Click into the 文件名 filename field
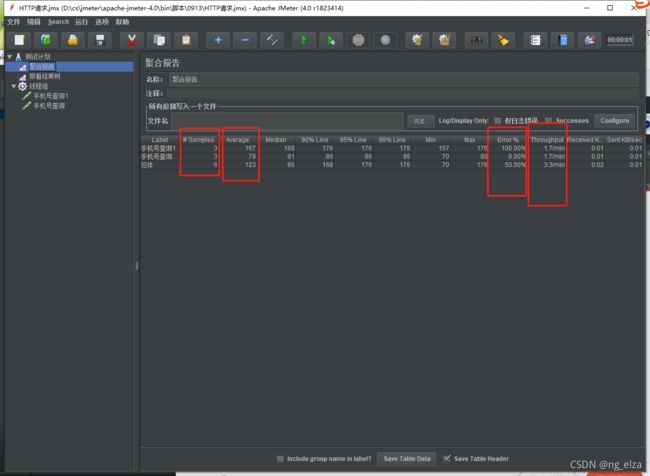The height and width of the screenshot is (476, 650). pos(287,121)
